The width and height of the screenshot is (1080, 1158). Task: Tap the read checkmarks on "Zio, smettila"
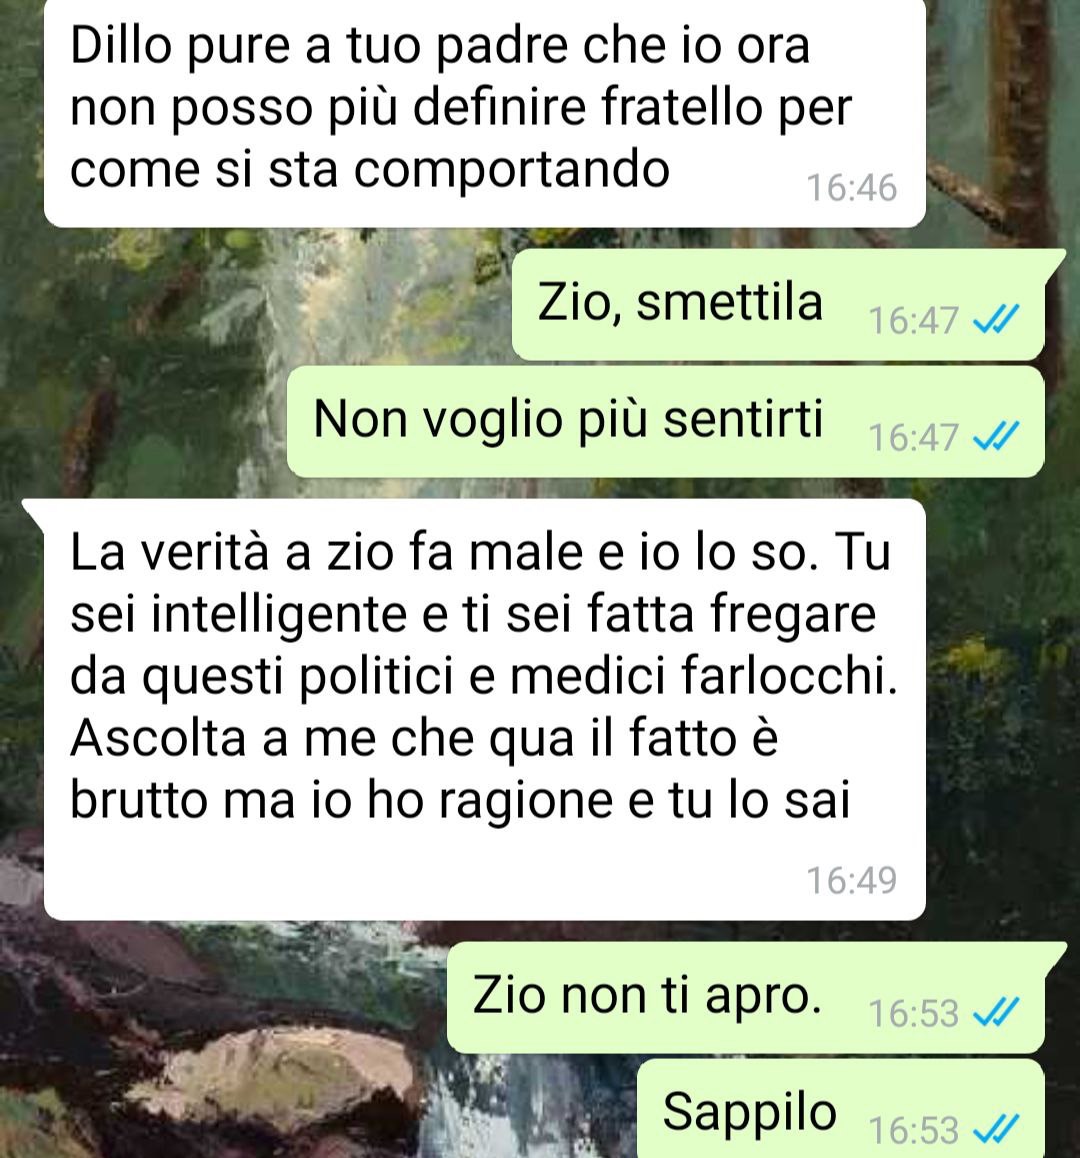tap(997, 319)
